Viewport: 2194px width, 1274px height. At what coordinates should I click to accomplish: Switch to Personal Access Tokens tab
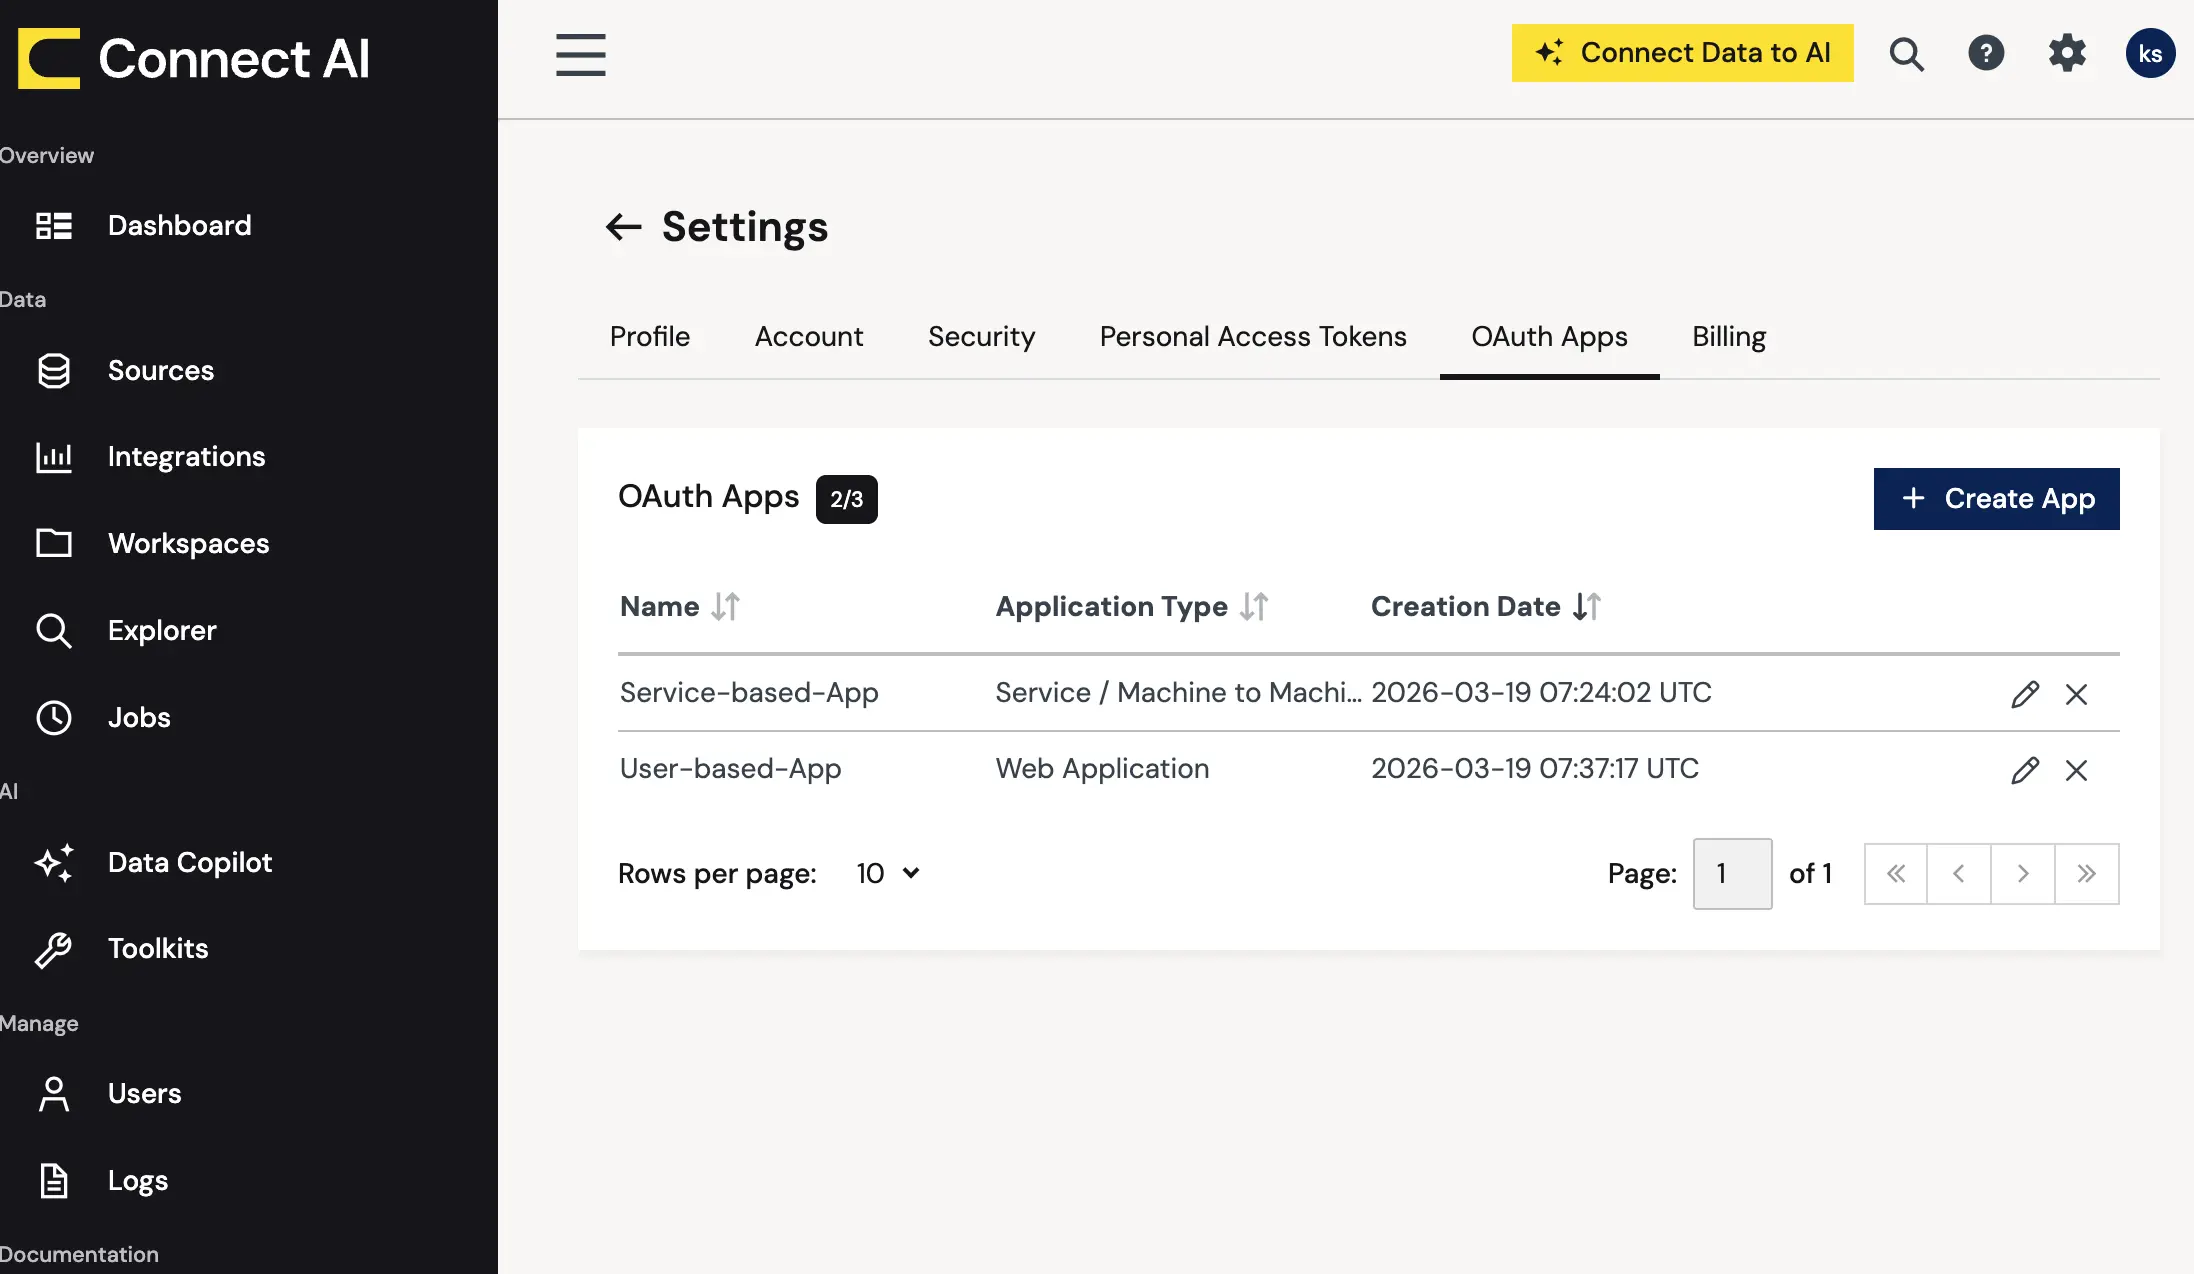coord(1253,337)
